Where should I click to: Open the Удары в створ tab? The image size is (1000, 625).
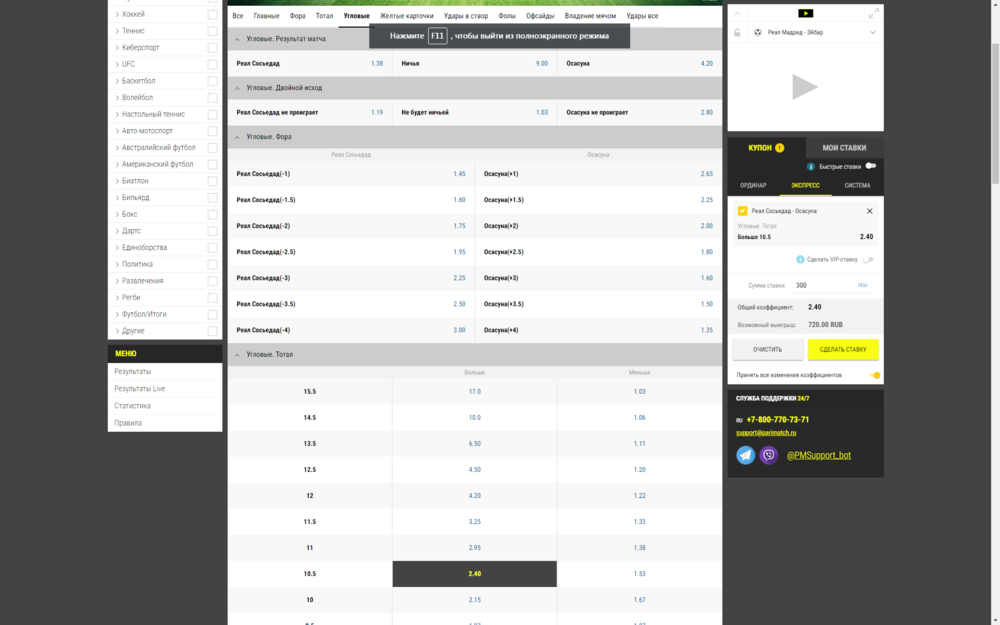point(466,16)
